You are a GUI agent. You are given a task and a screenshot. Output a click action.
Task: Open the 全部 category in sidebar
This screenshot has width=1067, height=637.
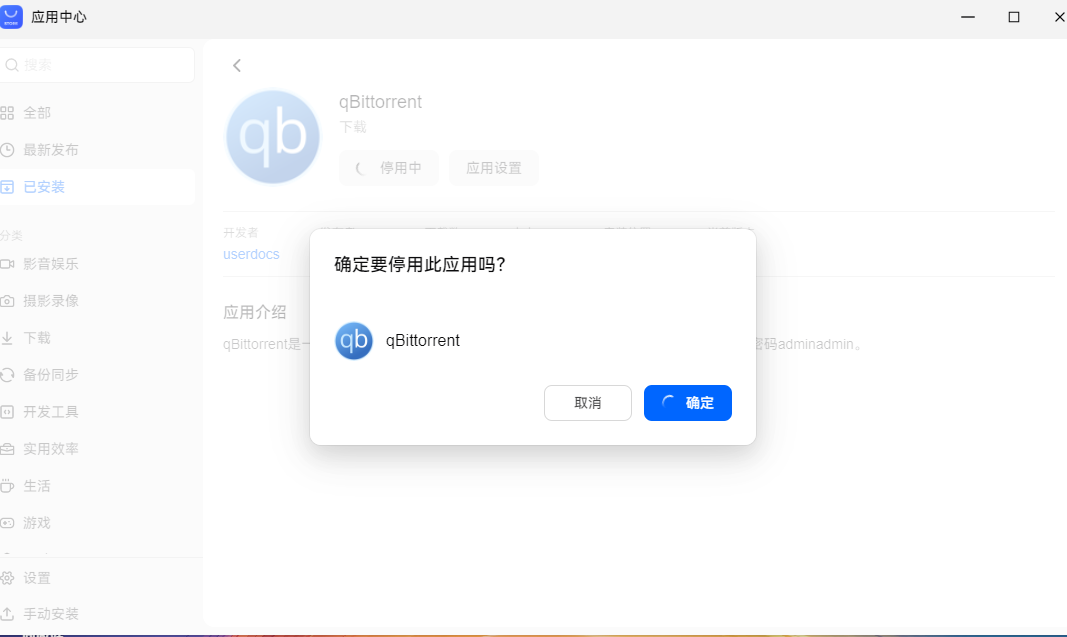click(x=95, y=113)
